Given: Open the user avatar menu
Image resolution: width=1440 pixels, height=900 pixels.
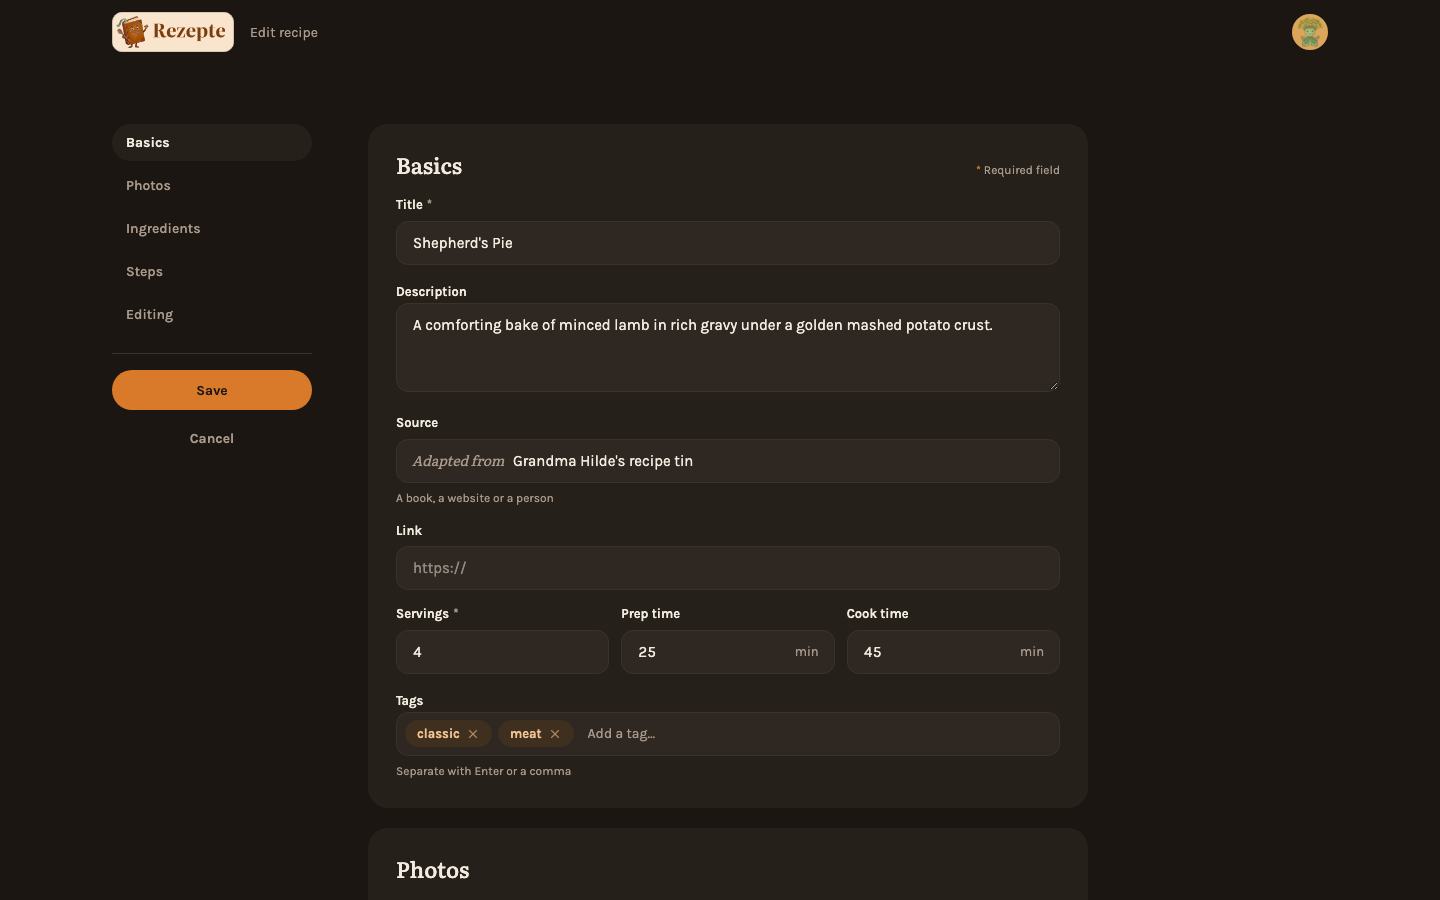Looking at the screenshot, I should pyautogui.click(x=1310, y=32).
